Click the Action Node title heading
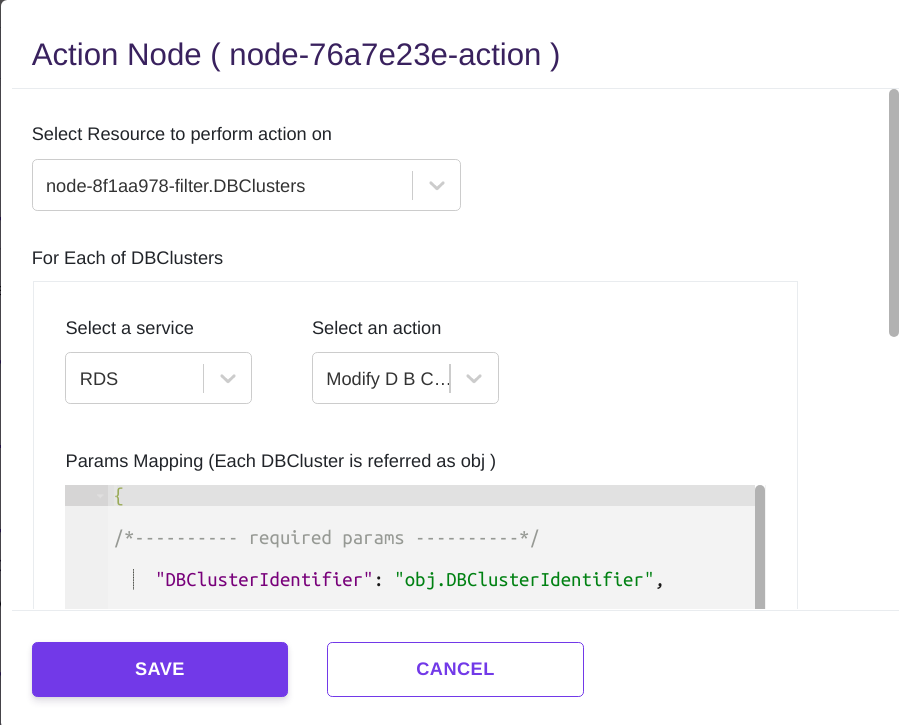Image resolution: width=905 pixels, height=725 pixels. tap(296, 55)
